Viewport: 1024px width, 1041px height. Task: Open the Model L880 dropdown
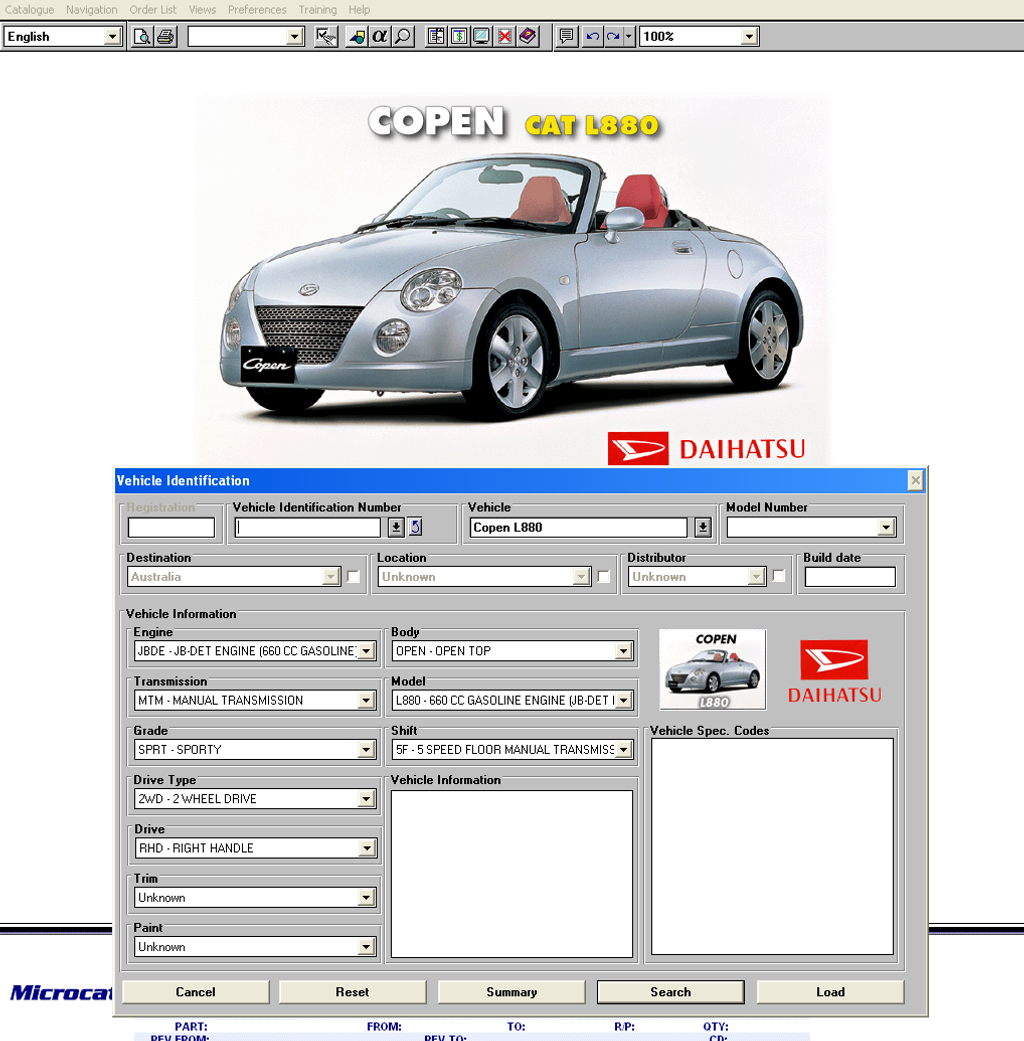pyautogui.click(x=623, y=700)
